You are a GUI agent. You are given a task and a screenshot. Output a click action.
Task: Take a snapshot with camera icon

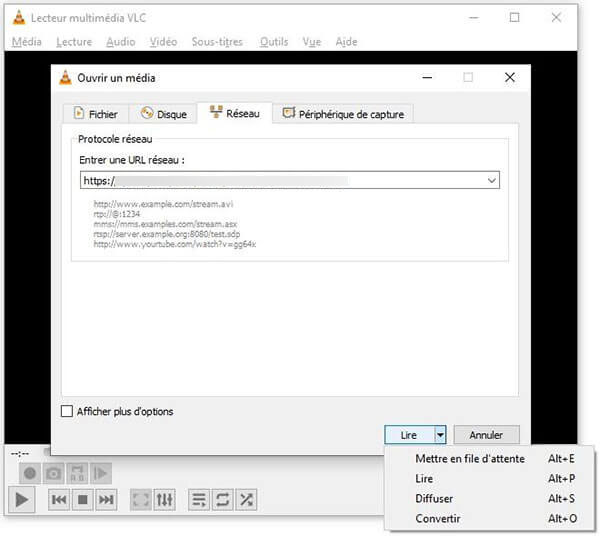[54, 473]
